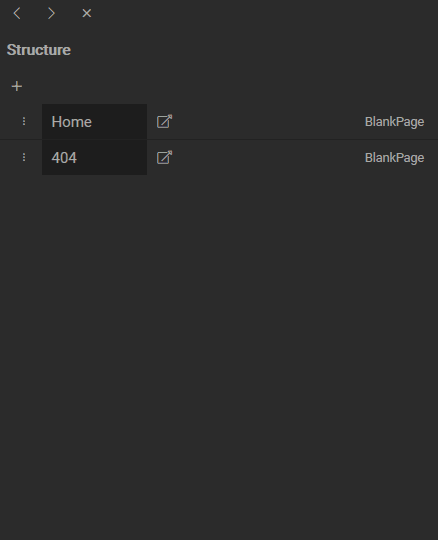Viewport: 438px width, 540px height.
Task: Open the three-dot menu for Home
Action: pos(24,122)
